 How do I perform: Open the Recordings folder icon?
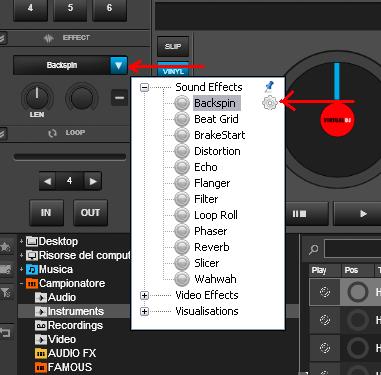click(41, 325)
